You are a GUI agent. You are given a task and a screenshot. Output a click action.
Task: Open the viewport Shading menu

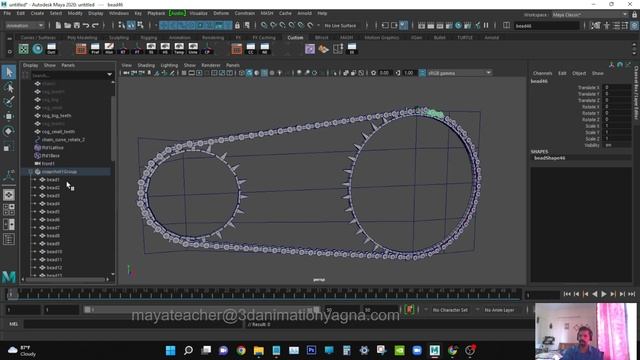point(146,65)
